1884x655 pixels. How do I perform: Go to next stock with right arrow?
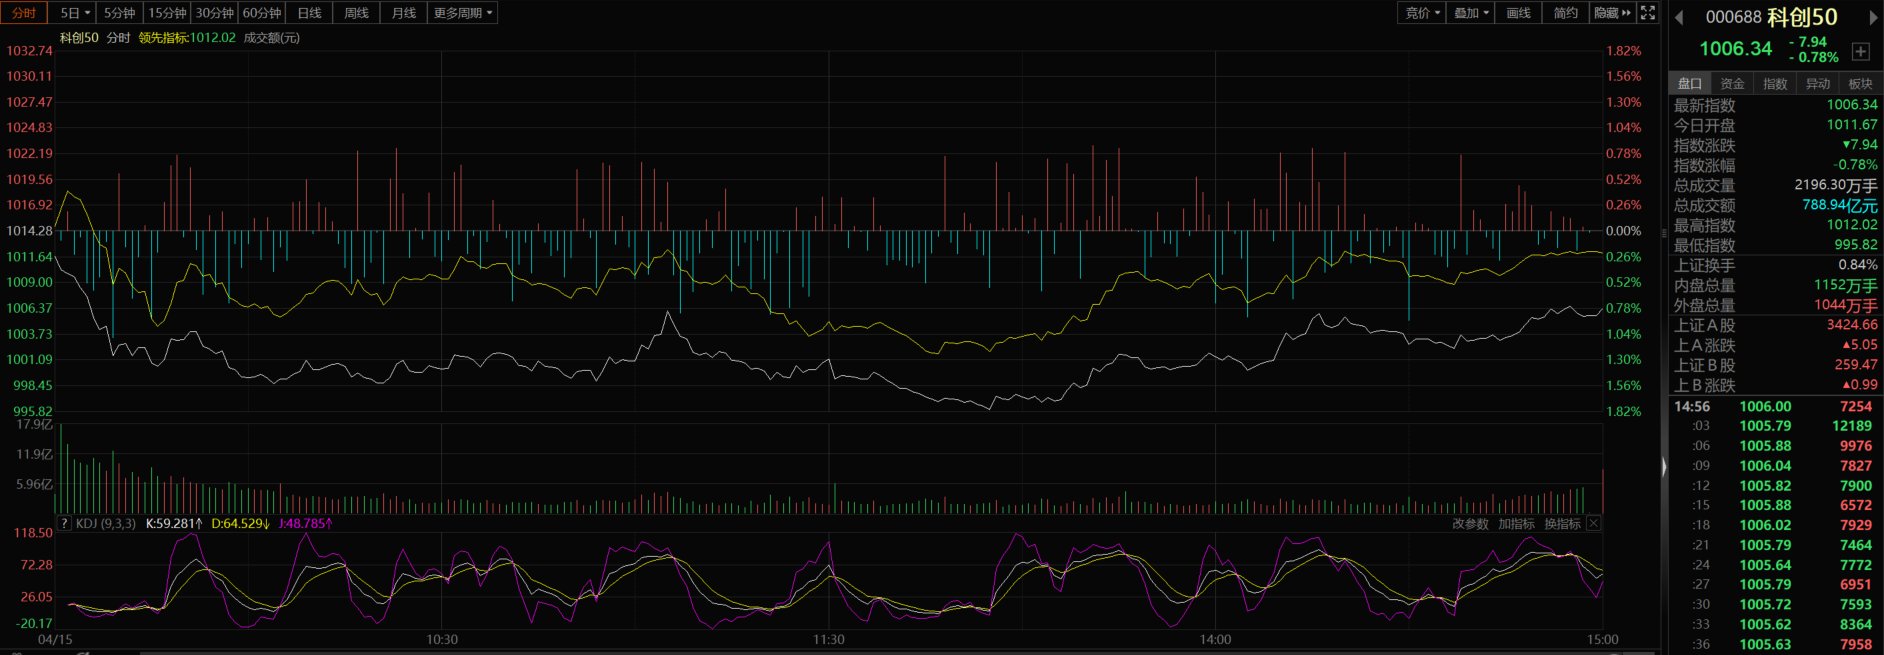(x=1873, y=17)
